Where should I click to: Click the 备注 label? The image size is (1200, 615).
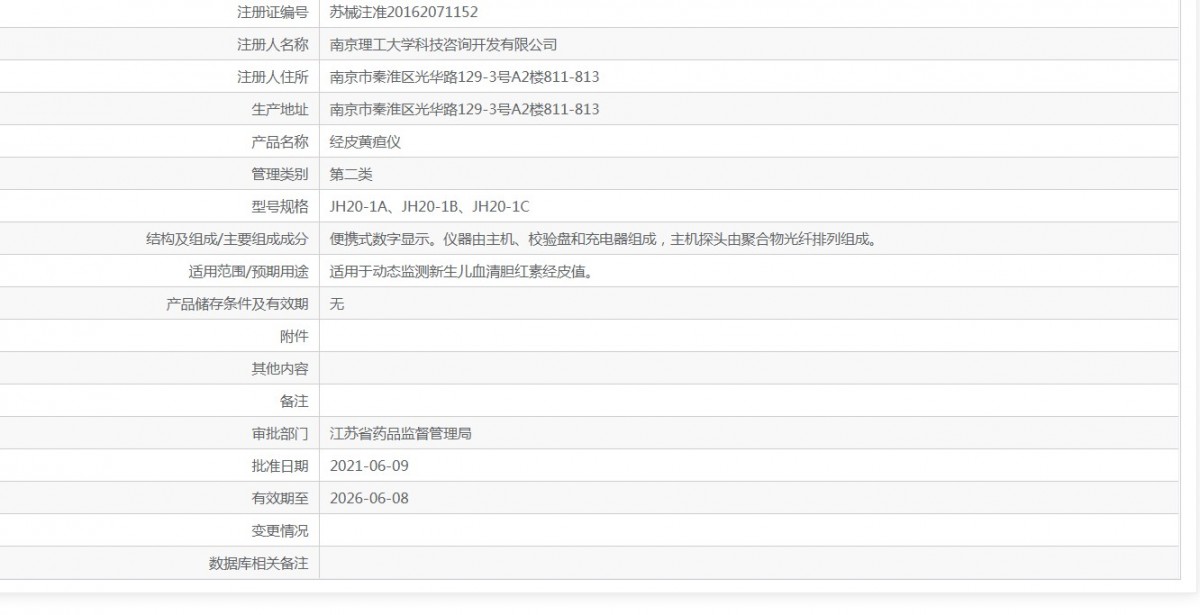(x=294, y=401)
